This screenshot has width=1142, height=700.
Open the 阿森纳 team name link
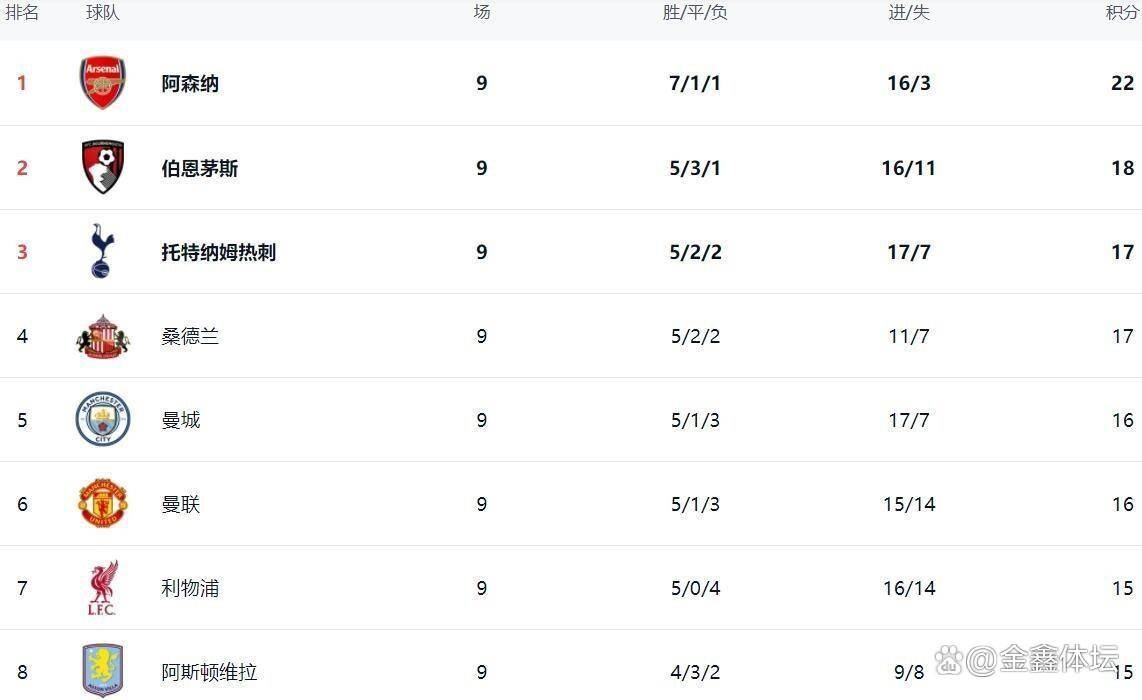(x=190, y=84)
